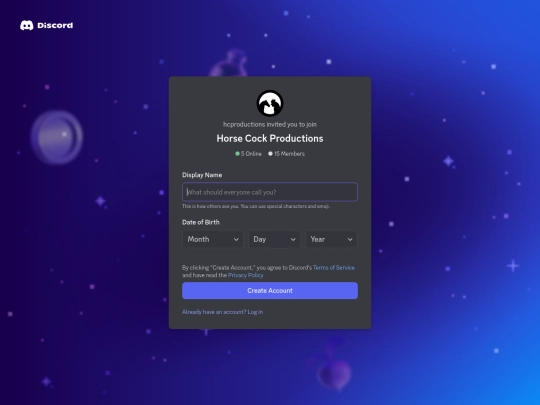The image size is (540, 405).
Task: Open the Month dropdown for date of birth
Action: pos(213,239)
